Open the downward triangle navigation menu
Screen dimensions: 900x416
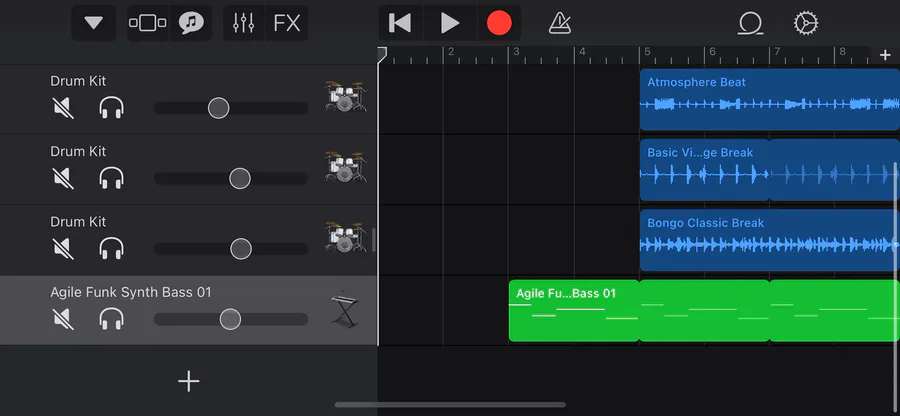[94, 24]
